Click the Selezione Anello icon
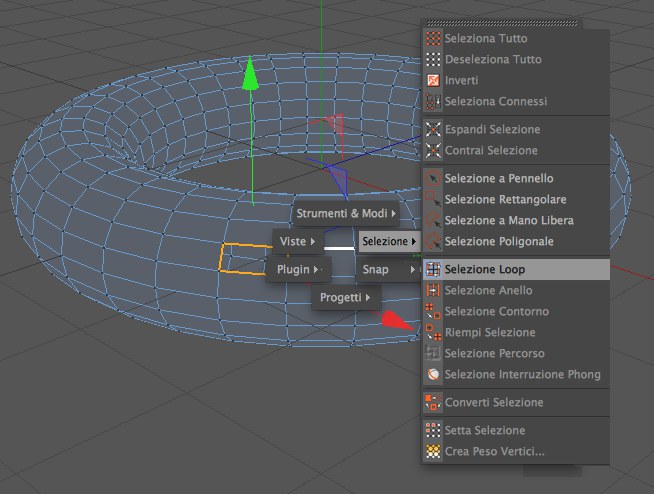Screen dimensions: 654x494 tap(433, 290)
